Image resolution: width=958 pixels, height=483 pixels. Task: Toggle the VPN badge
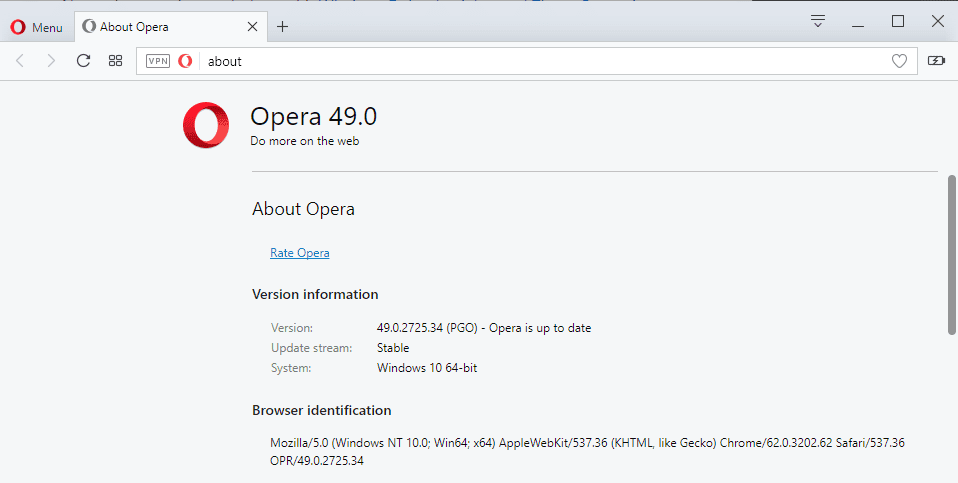tap(158, 61)
